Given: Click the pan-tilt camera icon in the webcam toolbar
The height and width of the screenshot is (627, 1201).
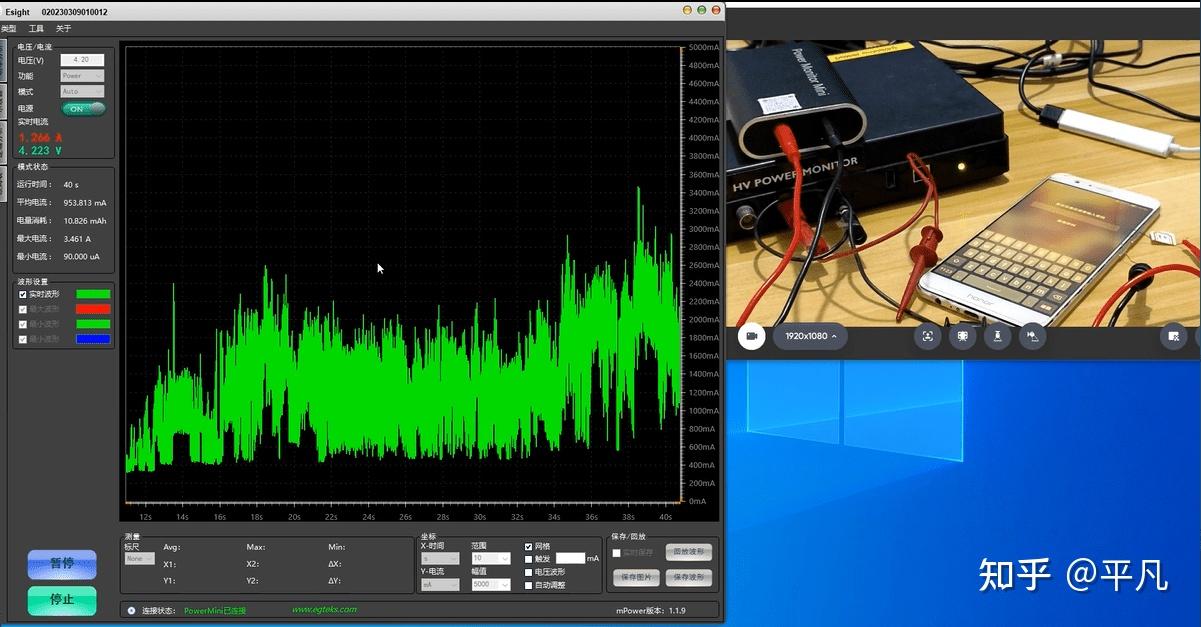Looking at the screenshot, I should pyautogui.click(x=1033, y=337).
